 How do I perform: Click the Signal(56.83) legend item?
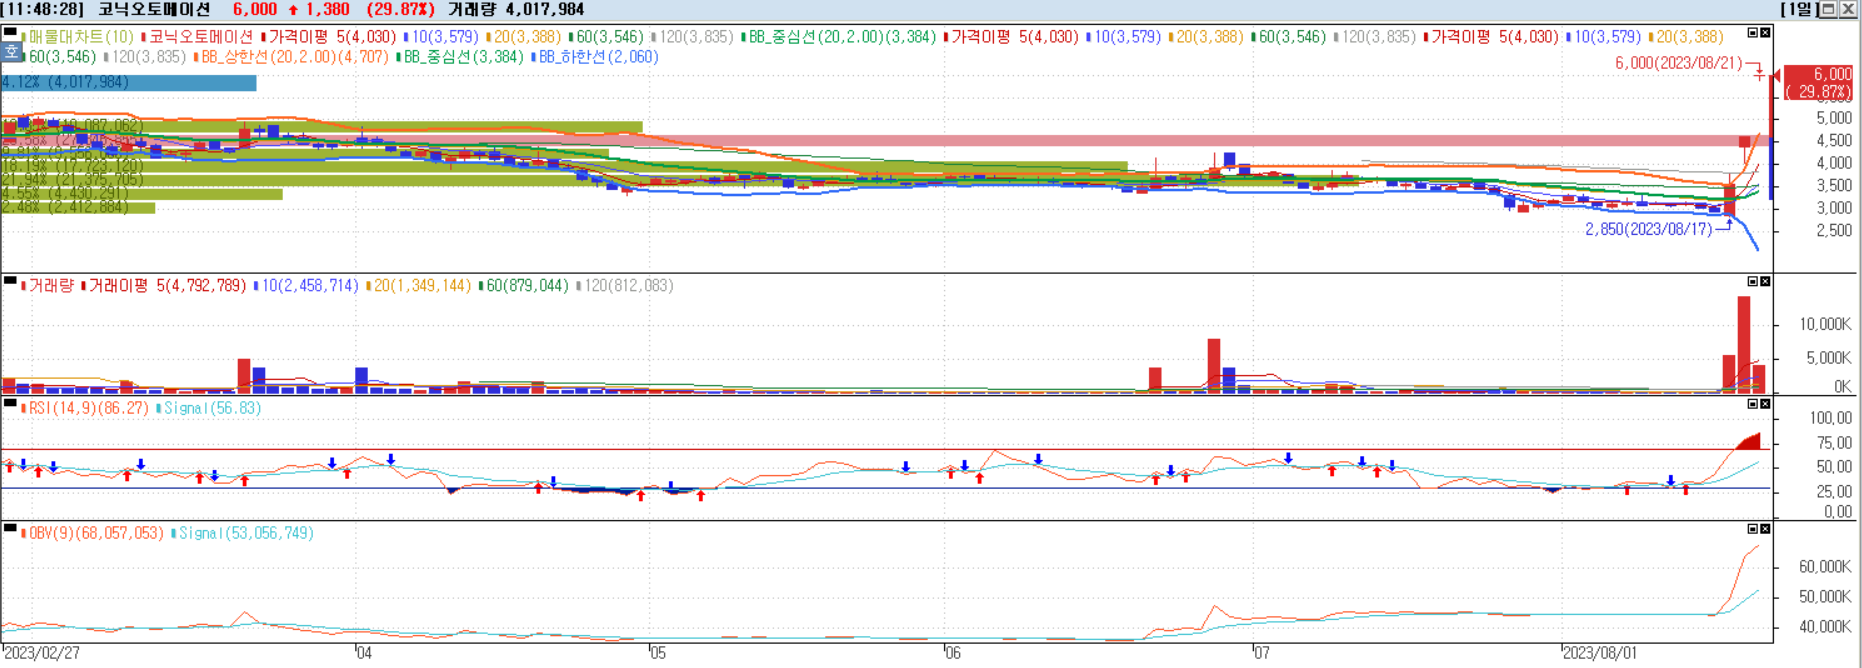[x=209, y=409]
